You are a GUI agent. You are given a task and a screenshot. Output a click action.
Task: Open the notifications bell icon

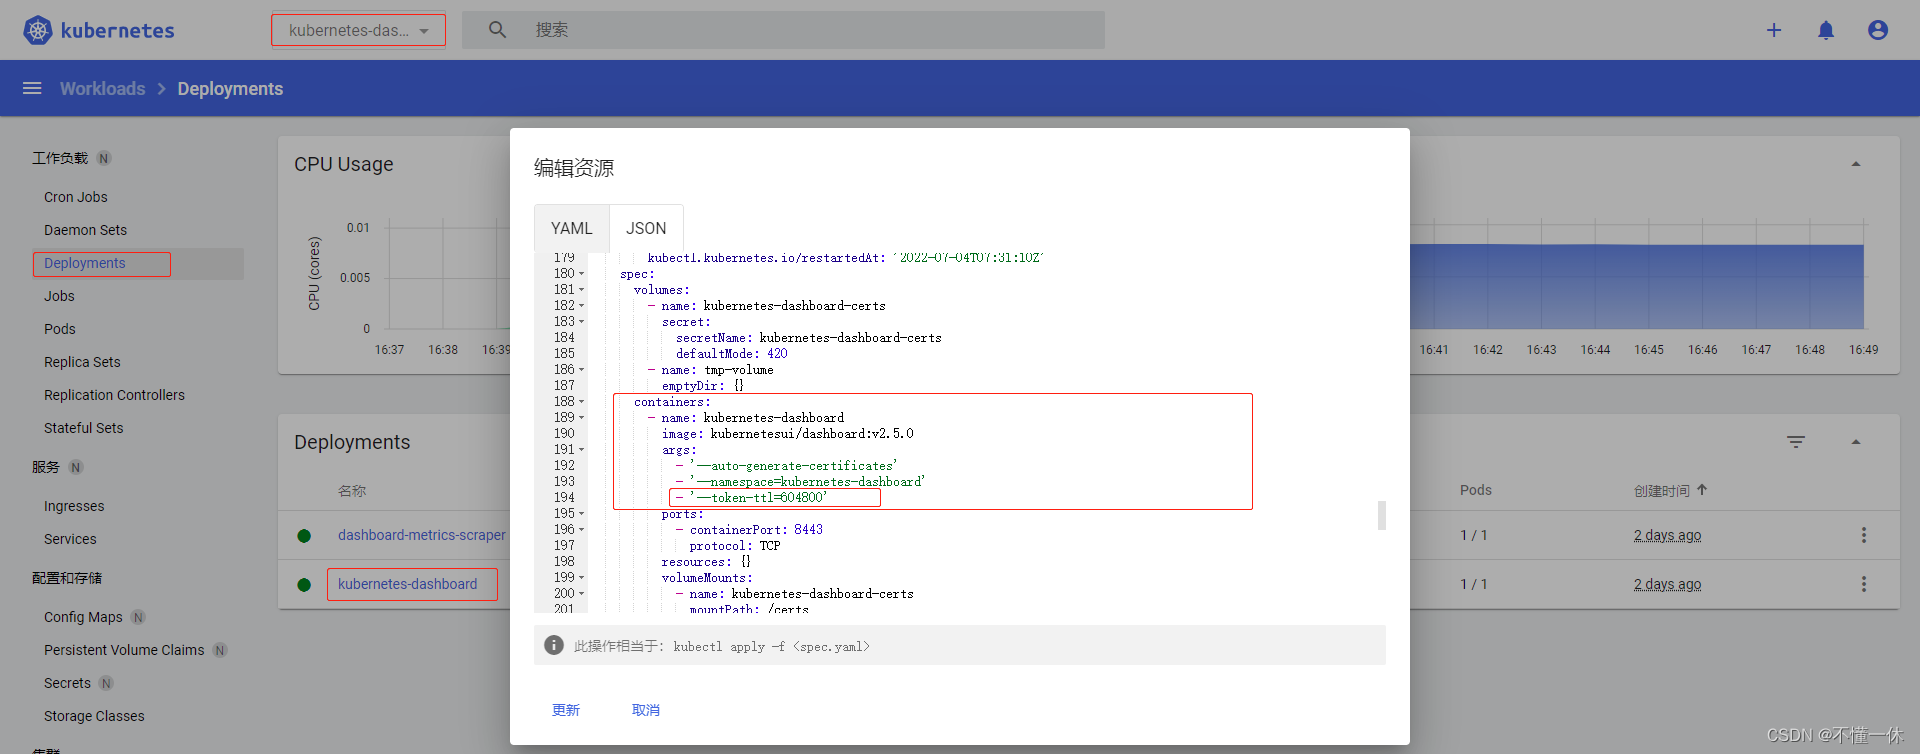(x=1826, y=30)
